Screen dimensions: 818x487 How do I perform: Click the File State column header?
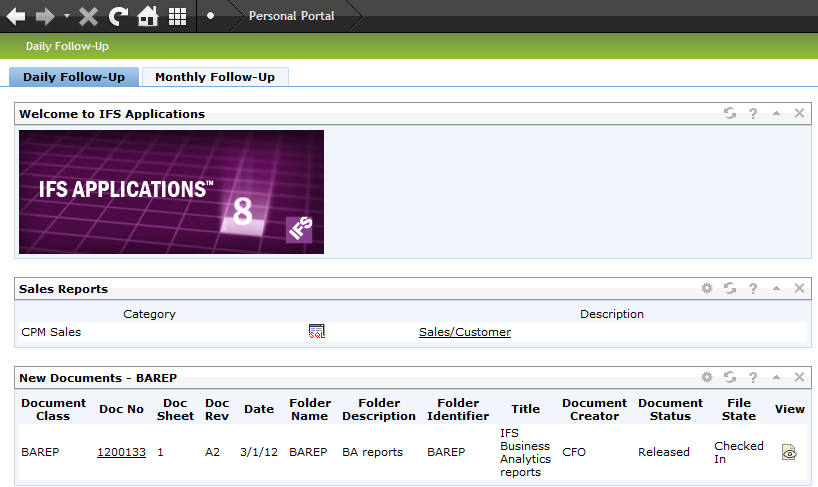(739, 409)
